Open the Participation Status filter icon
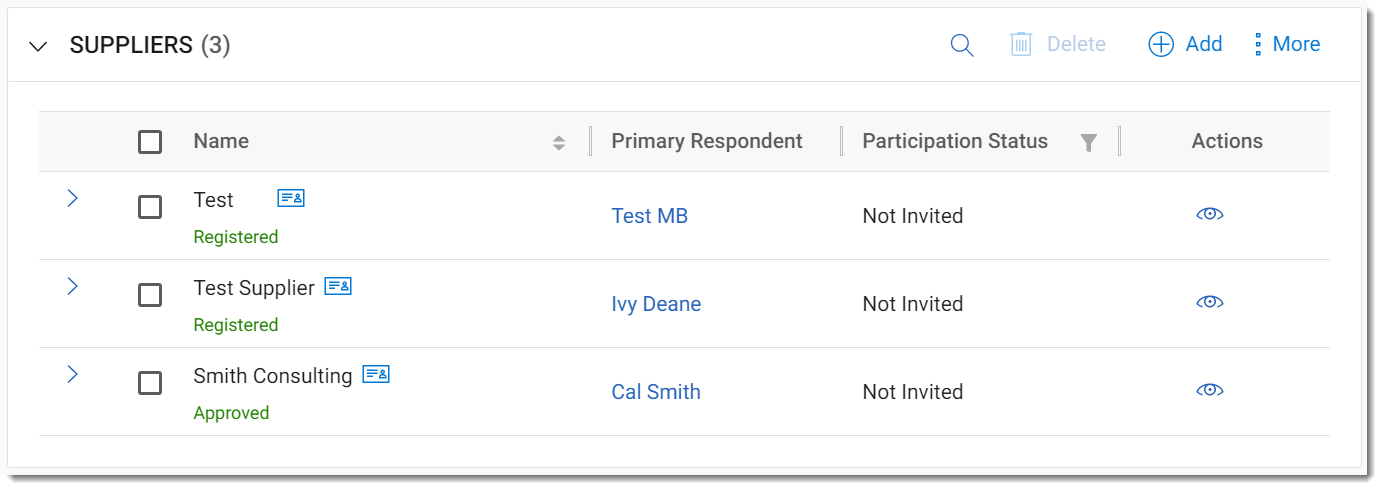The width and height of the screenshot is (1382, 490). click(1089, 143)
